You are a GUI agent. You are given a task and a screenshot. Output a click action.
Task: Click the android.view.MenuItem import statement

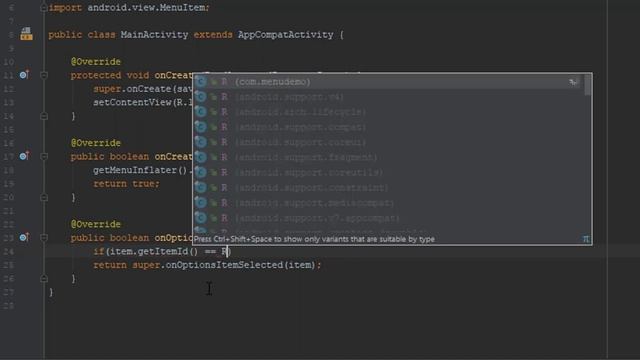point(129,7)
